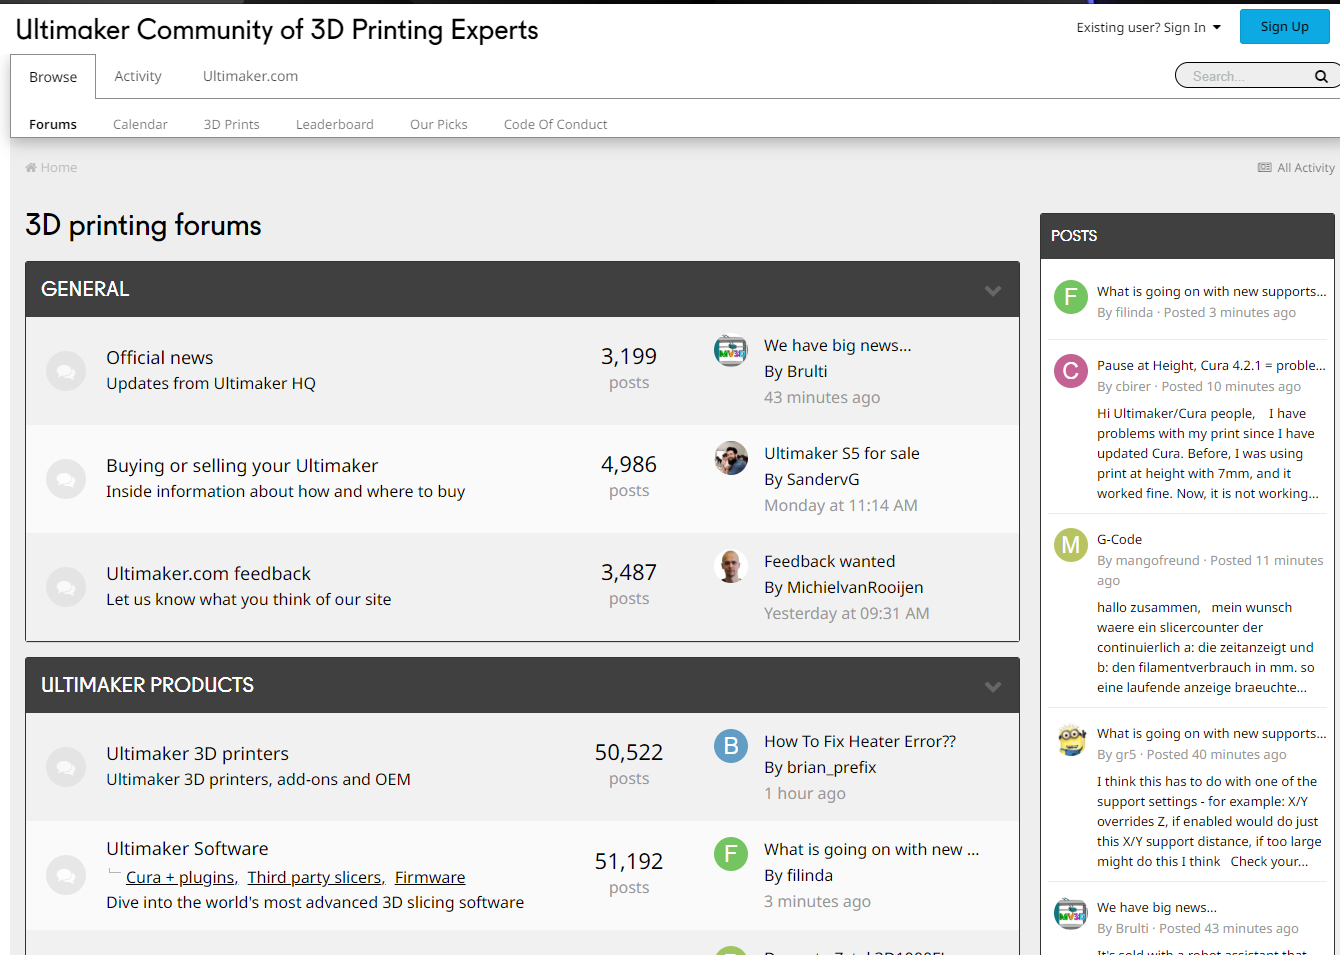The height and width of the screenshot is (955, 1340).
Task: Click Ultimaker 3D printers forum bubble icon
Action: [66, 767]
